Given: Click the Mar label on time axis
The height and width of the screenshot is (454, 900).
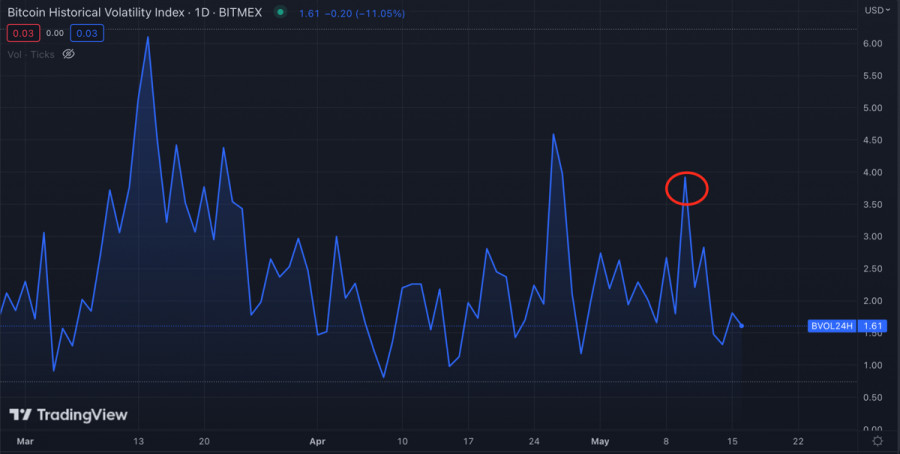Looking at the screenshot, I should tap(25, 440).
